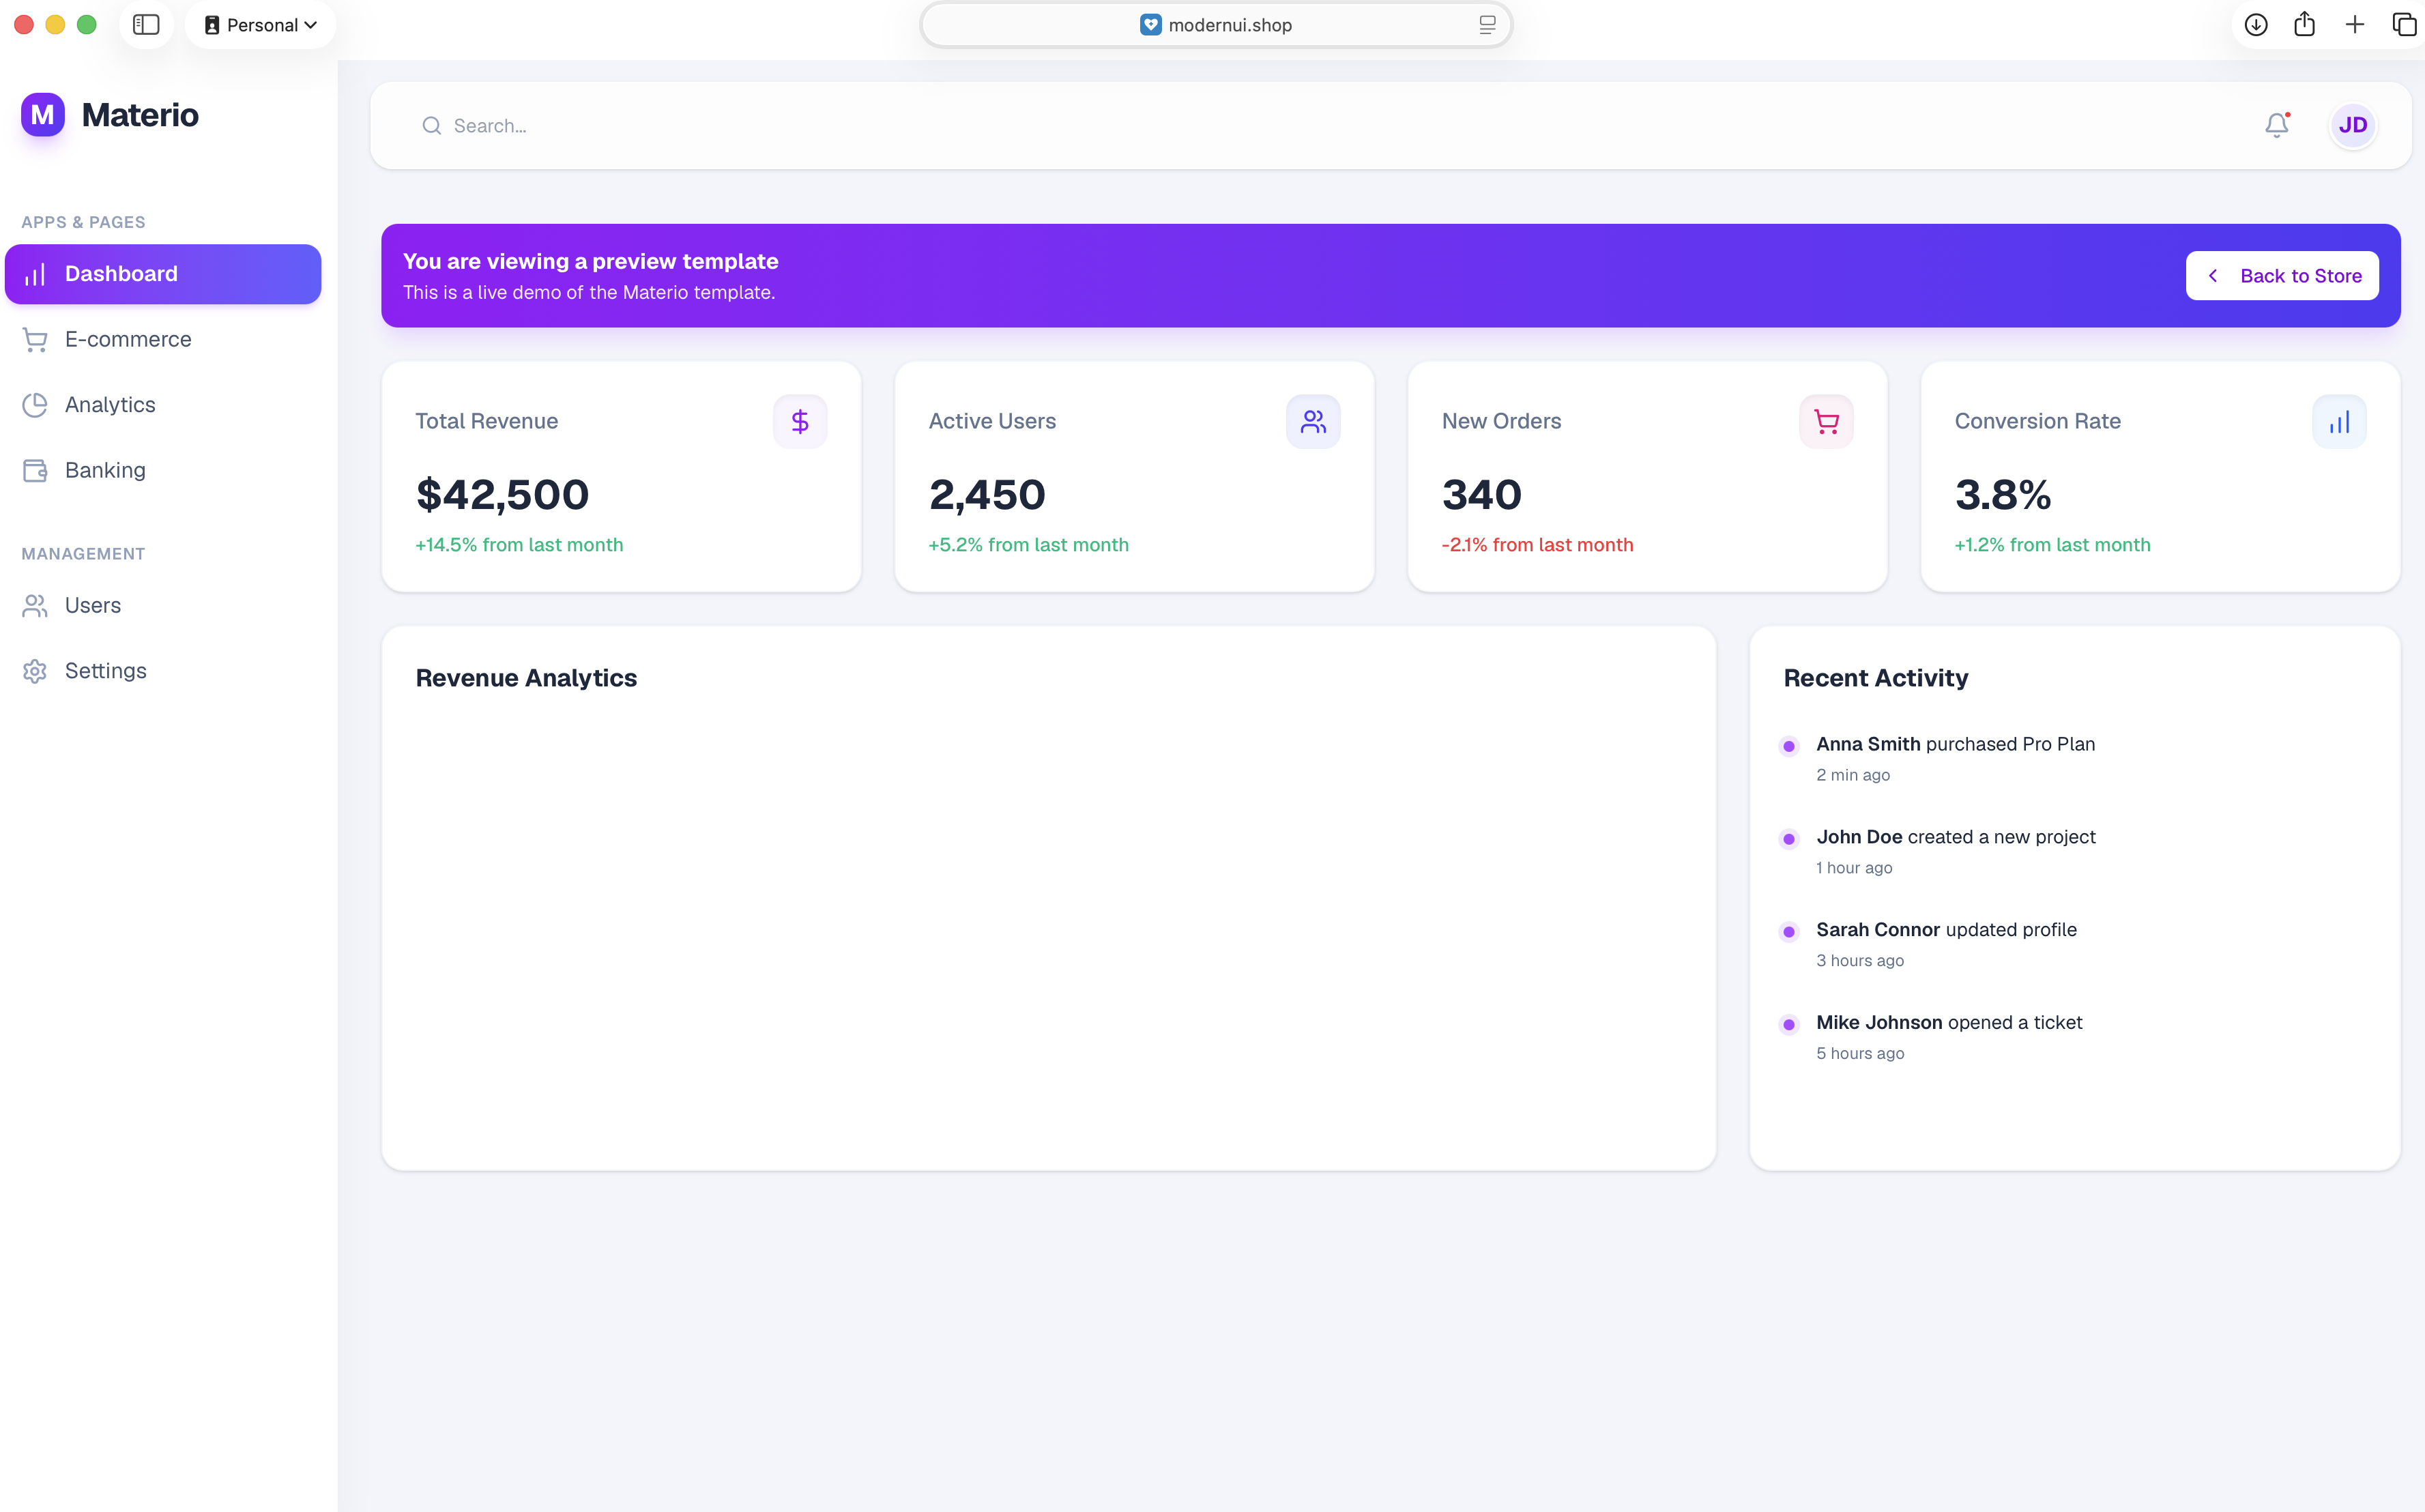Click the '1 hour ago' timestamp
This screenshot has width=2425, height=1512.
tap(1854, 868)
